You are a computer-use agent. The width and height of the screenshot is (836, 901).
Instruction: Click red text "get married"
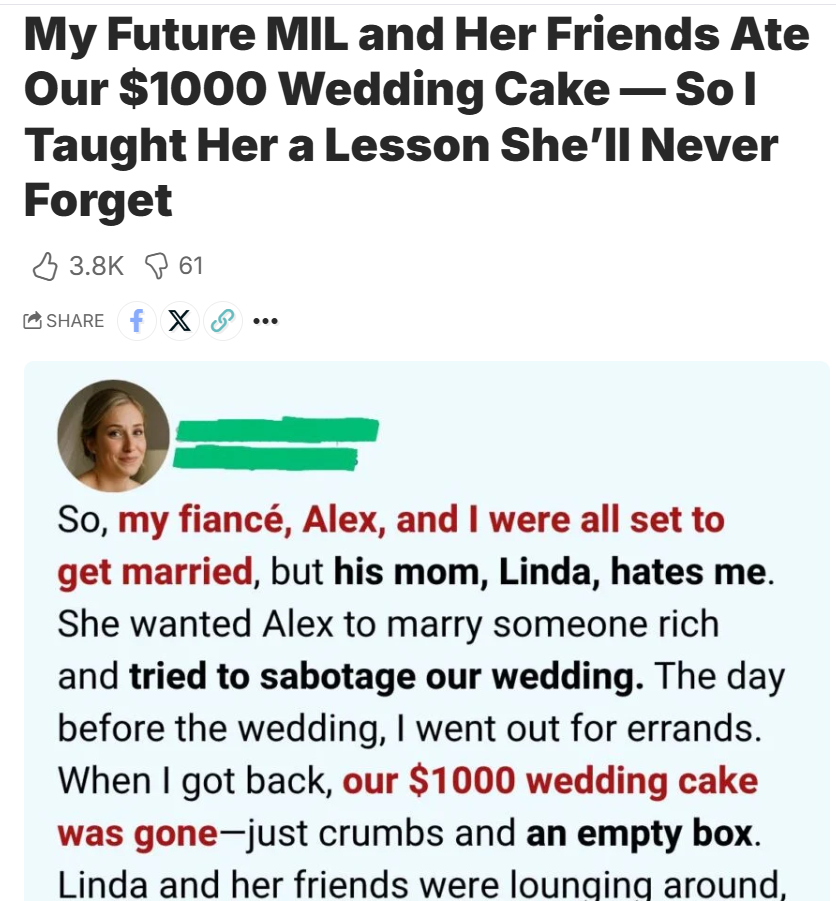point(155,572)
